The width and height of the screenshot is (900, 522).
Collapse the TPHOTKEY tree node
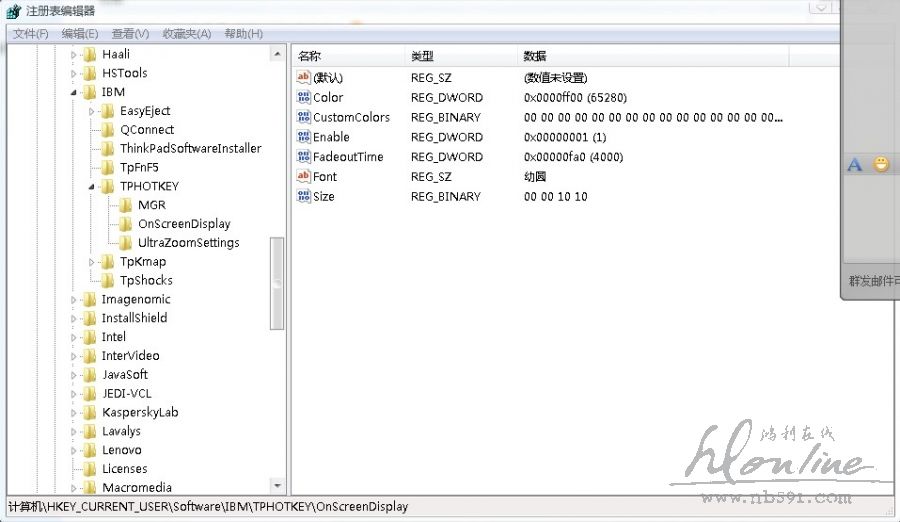click(x=91, y=187)
